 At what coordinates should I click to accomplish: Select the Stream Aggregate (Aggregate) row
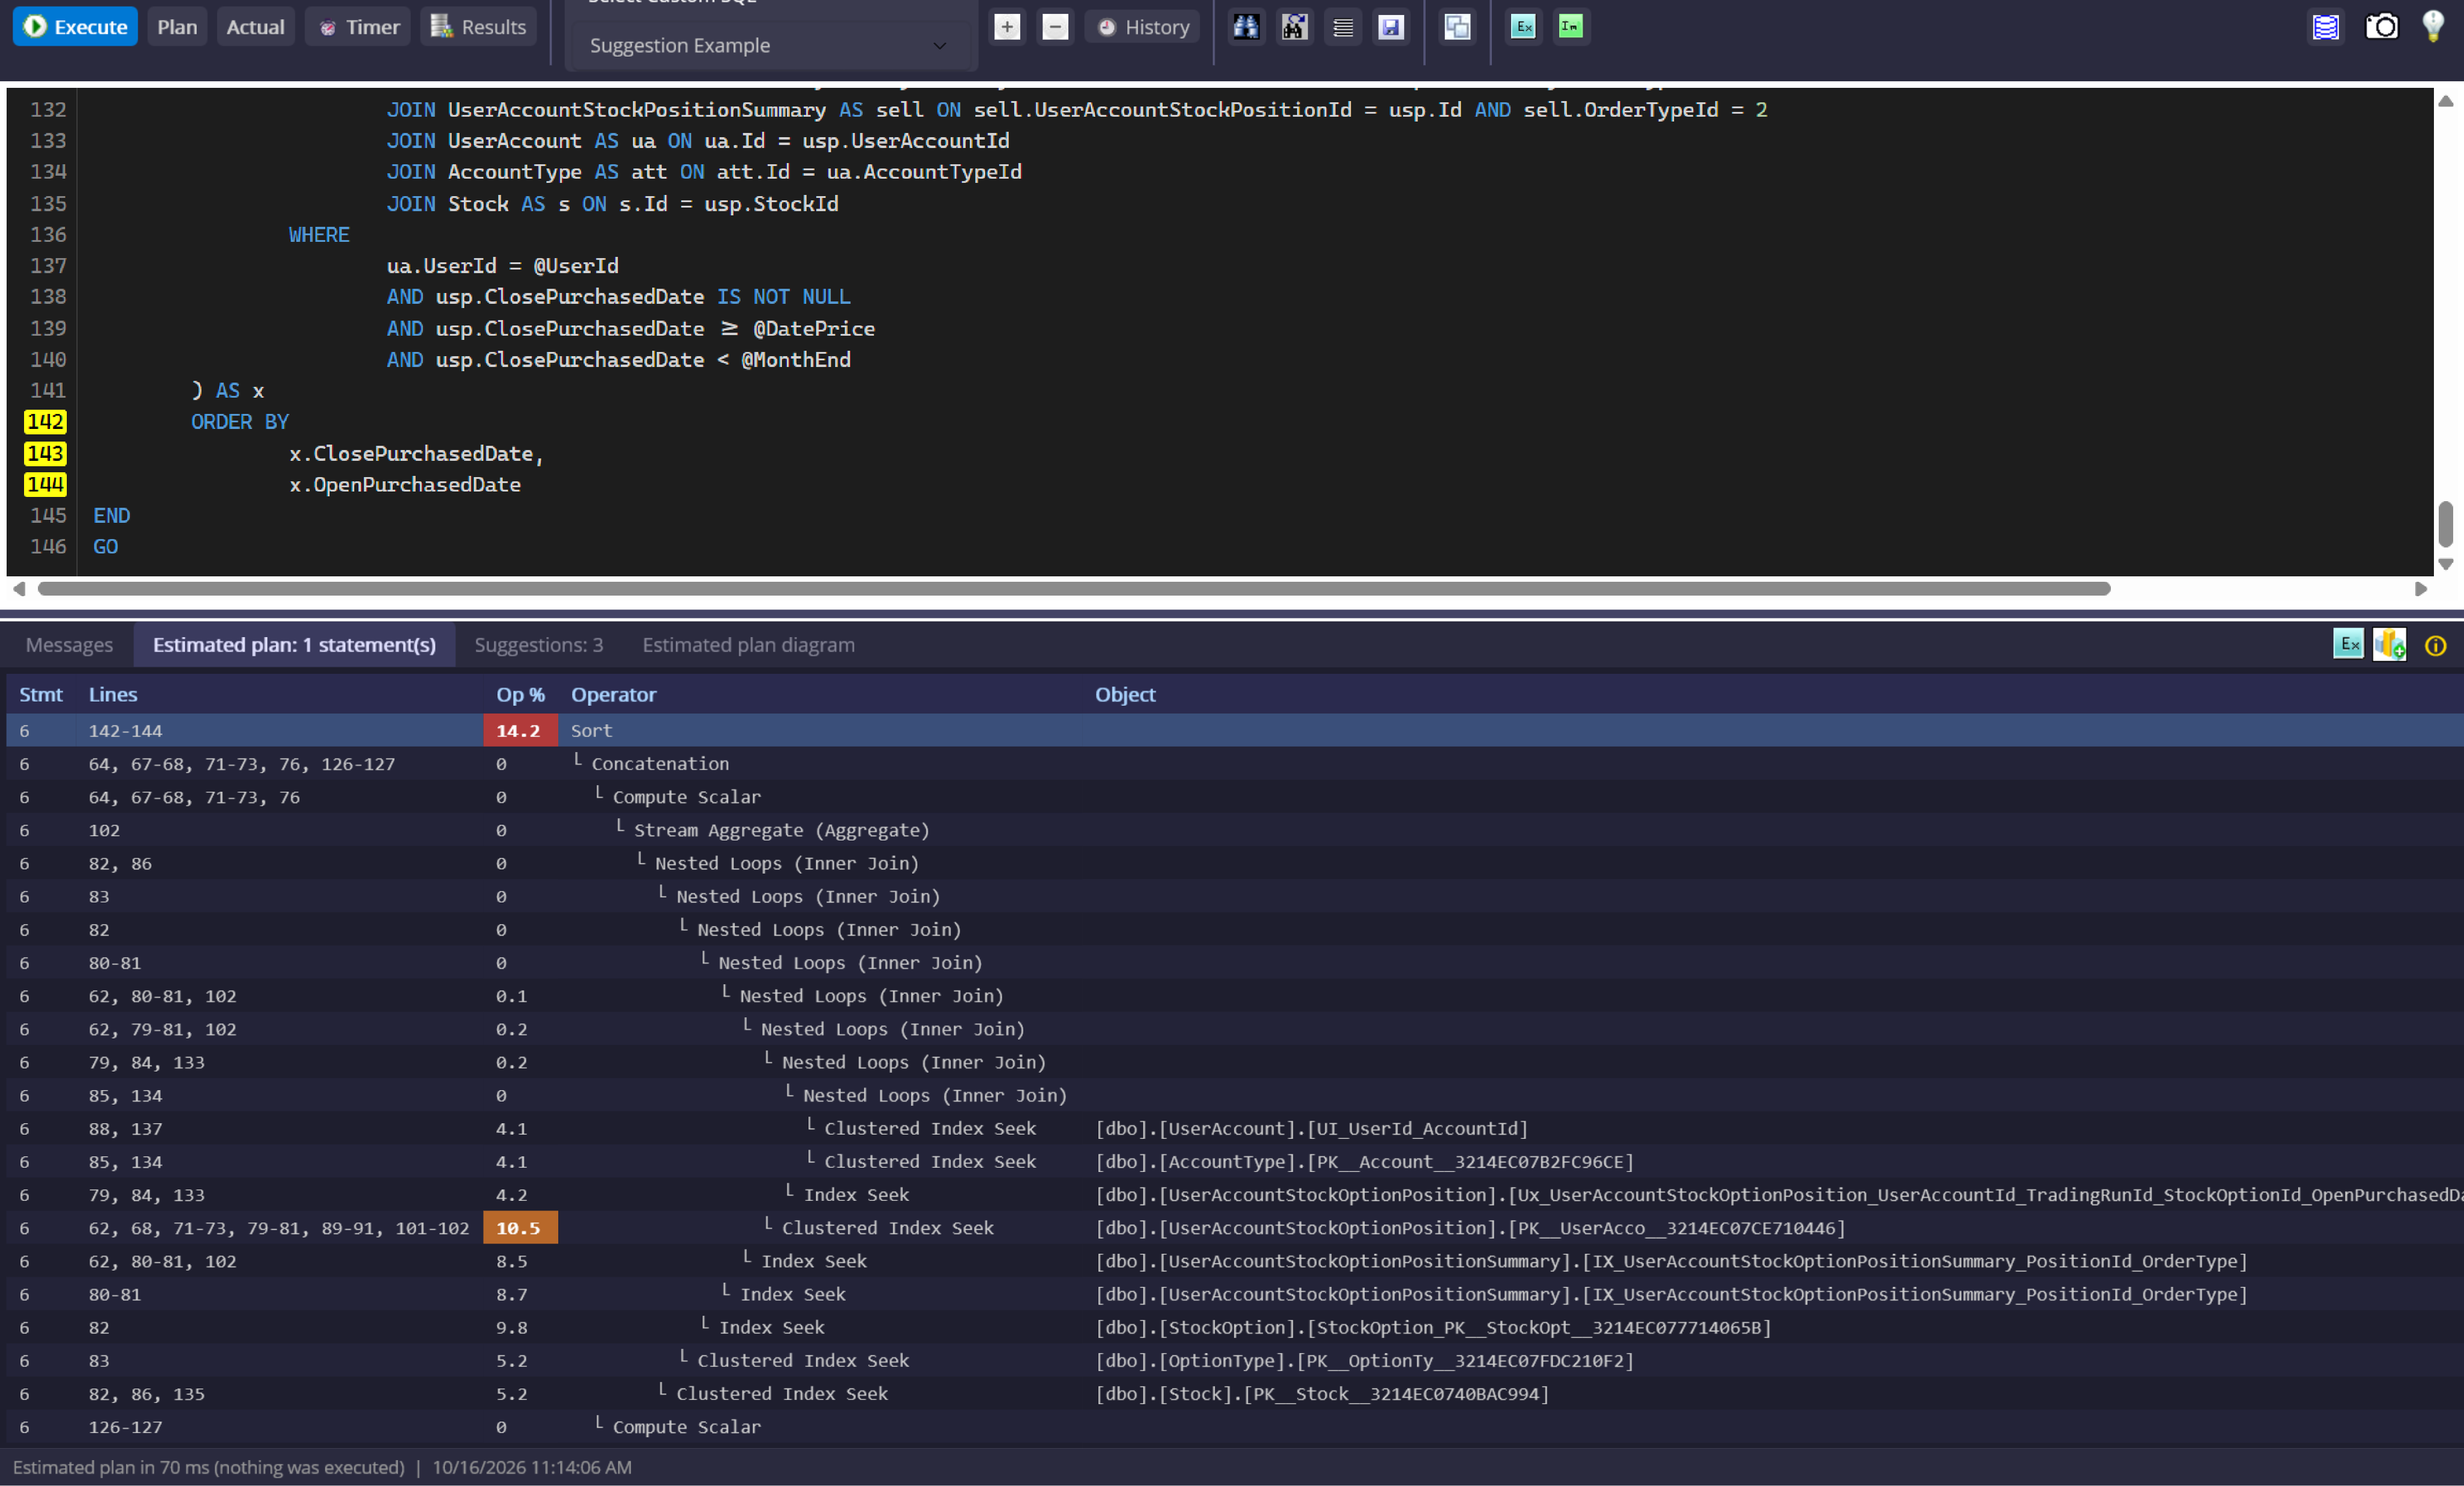click(1234, 830)
